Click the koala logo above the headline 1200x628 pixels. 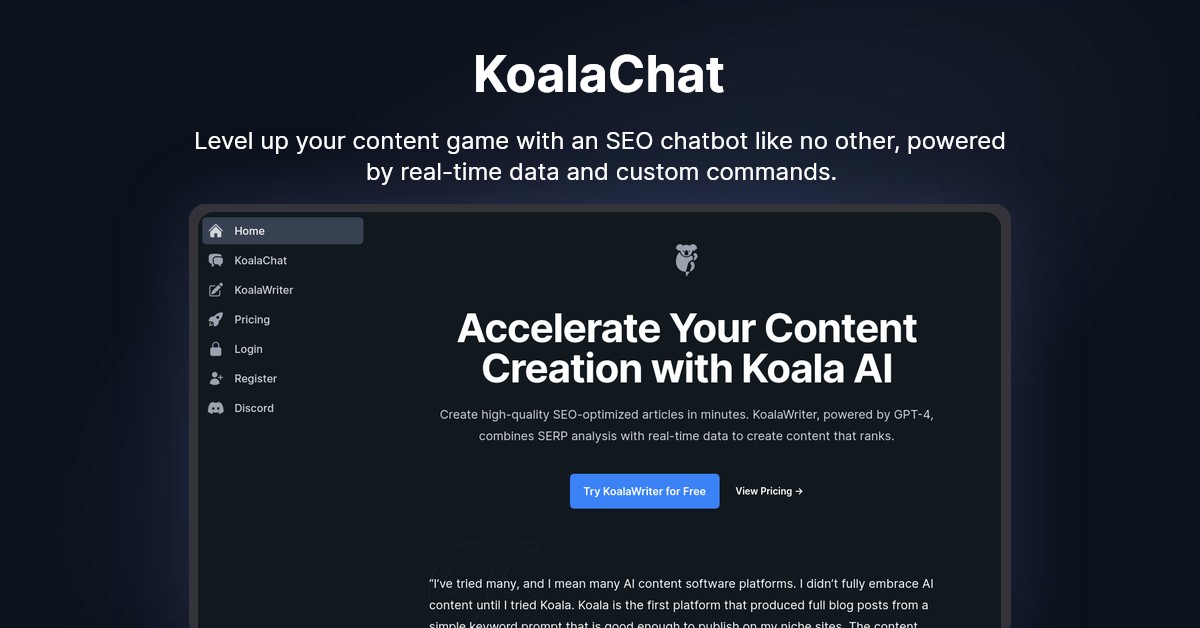(686, 260)
